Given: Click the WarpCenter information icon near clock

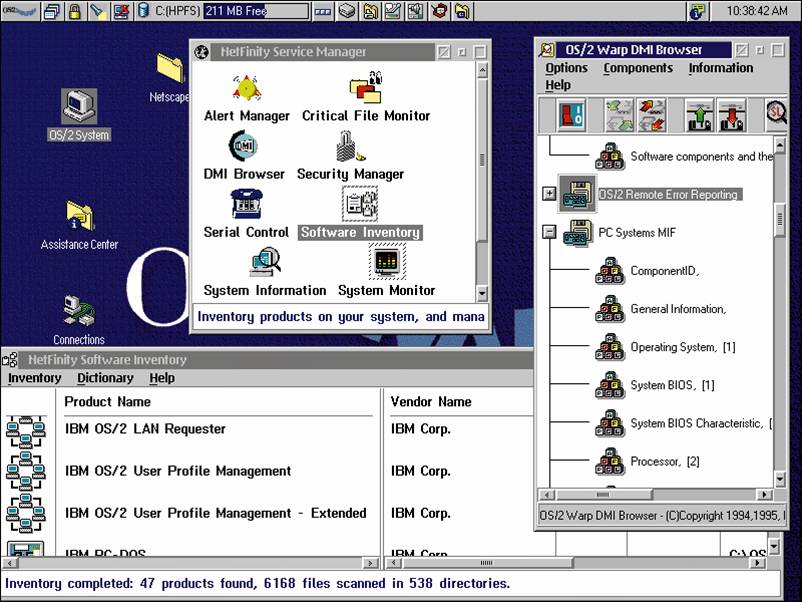Looking at the screenshot, I should tap(696, 11).
